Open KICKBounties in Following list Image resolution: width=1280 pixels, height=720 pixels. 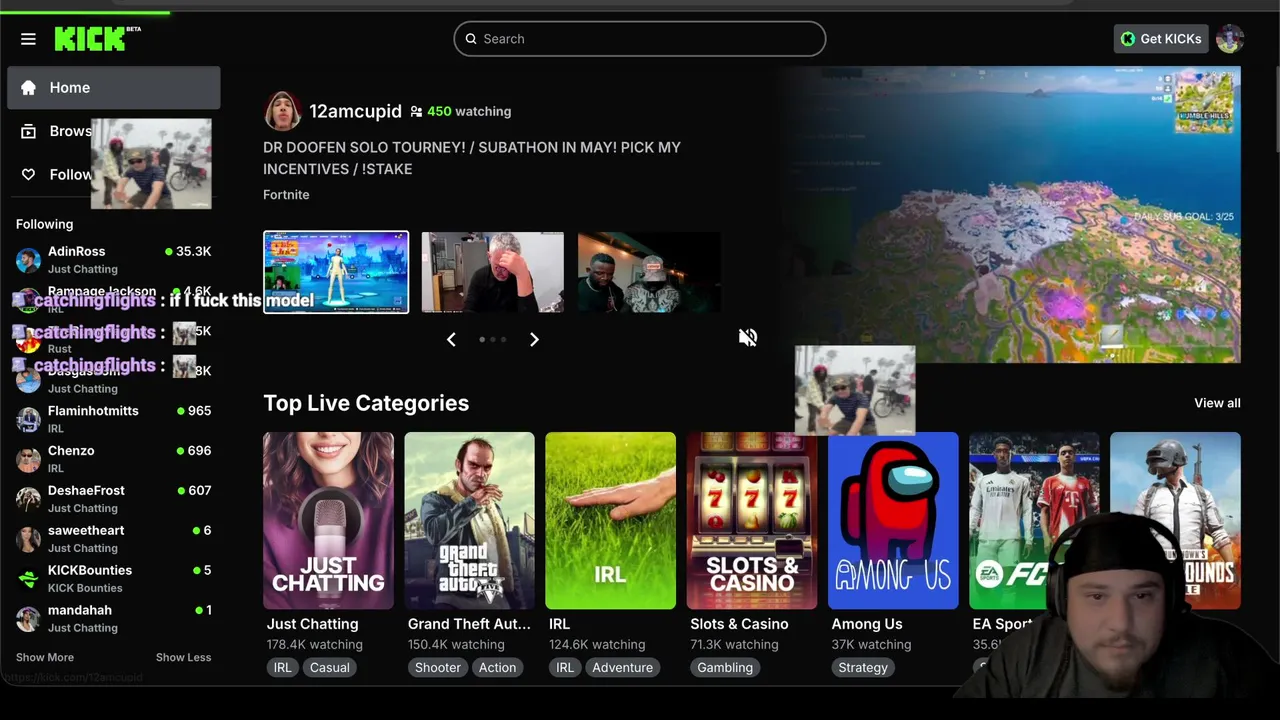(x=114, y=579)
